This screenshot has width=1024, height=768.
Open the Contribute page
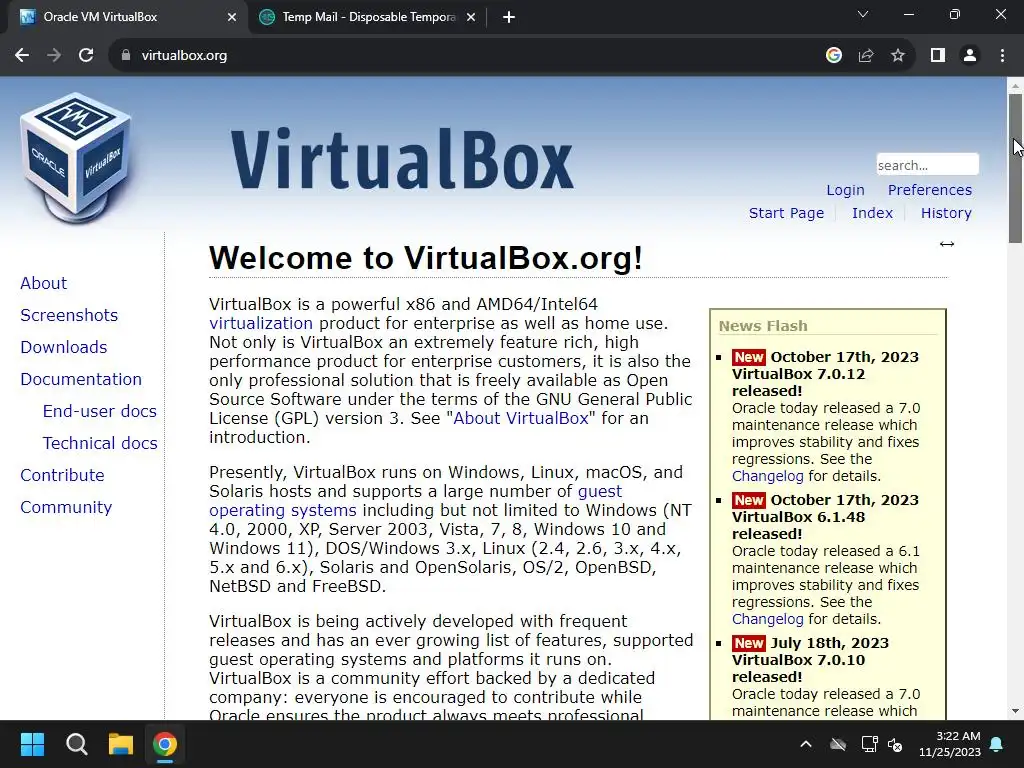[x=62, y=475]
